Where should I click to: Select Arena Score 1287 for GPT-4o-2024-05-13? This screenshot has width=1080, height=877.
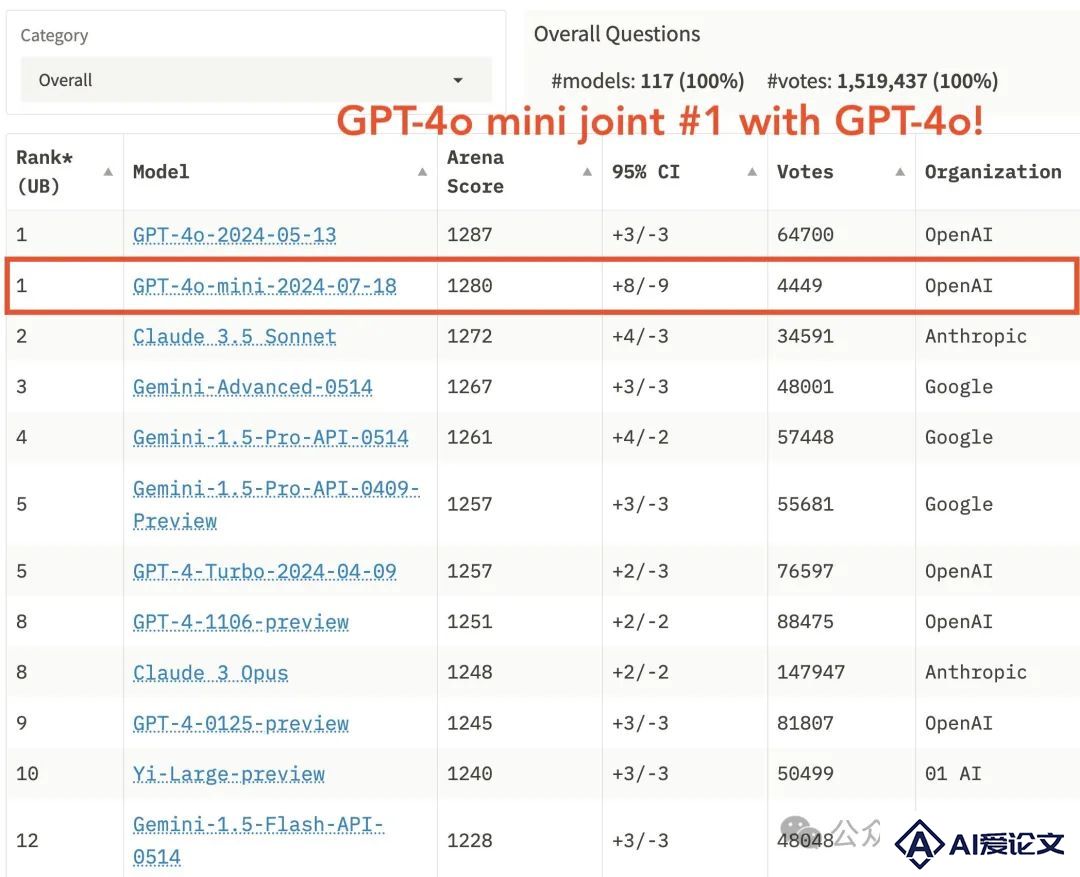pos(470,235)
